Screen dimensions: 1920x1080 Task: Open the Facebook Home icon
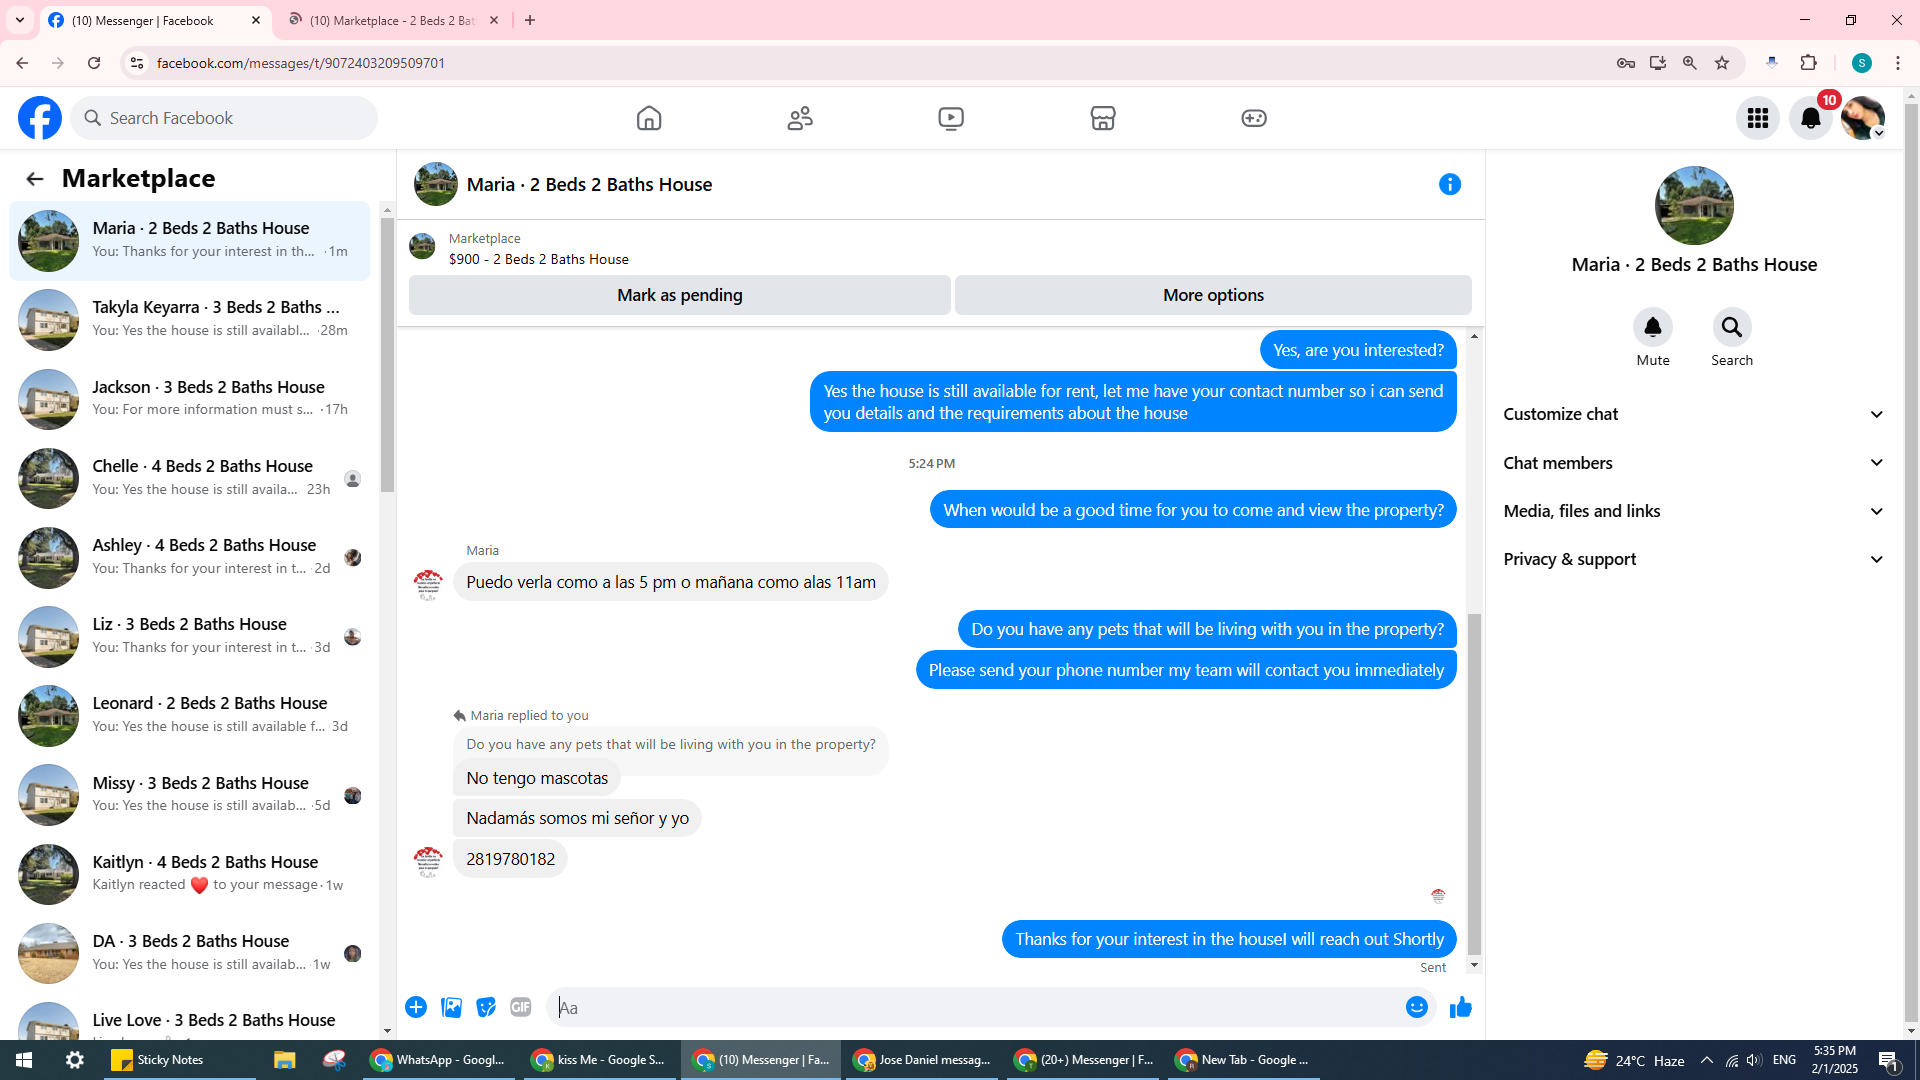coord(649,118)
